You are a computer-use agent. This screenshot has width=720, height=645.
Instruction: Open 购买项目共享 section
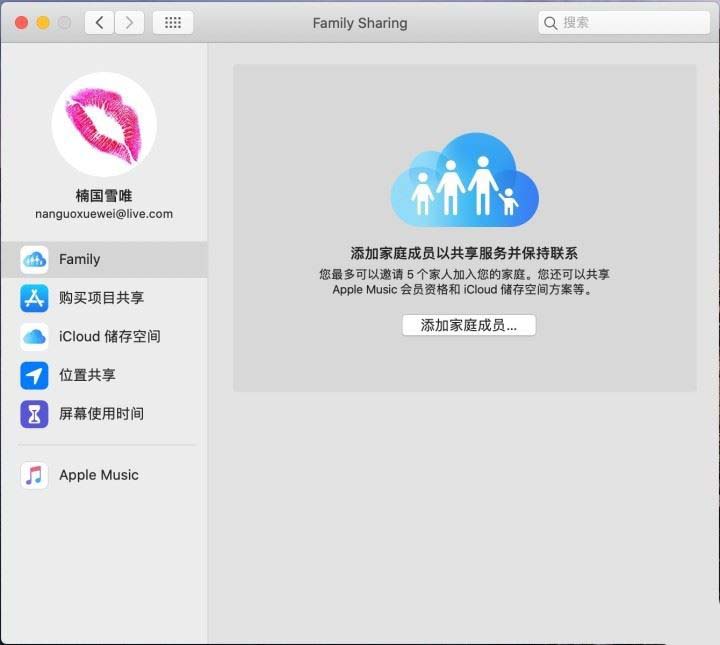(104, 298)
